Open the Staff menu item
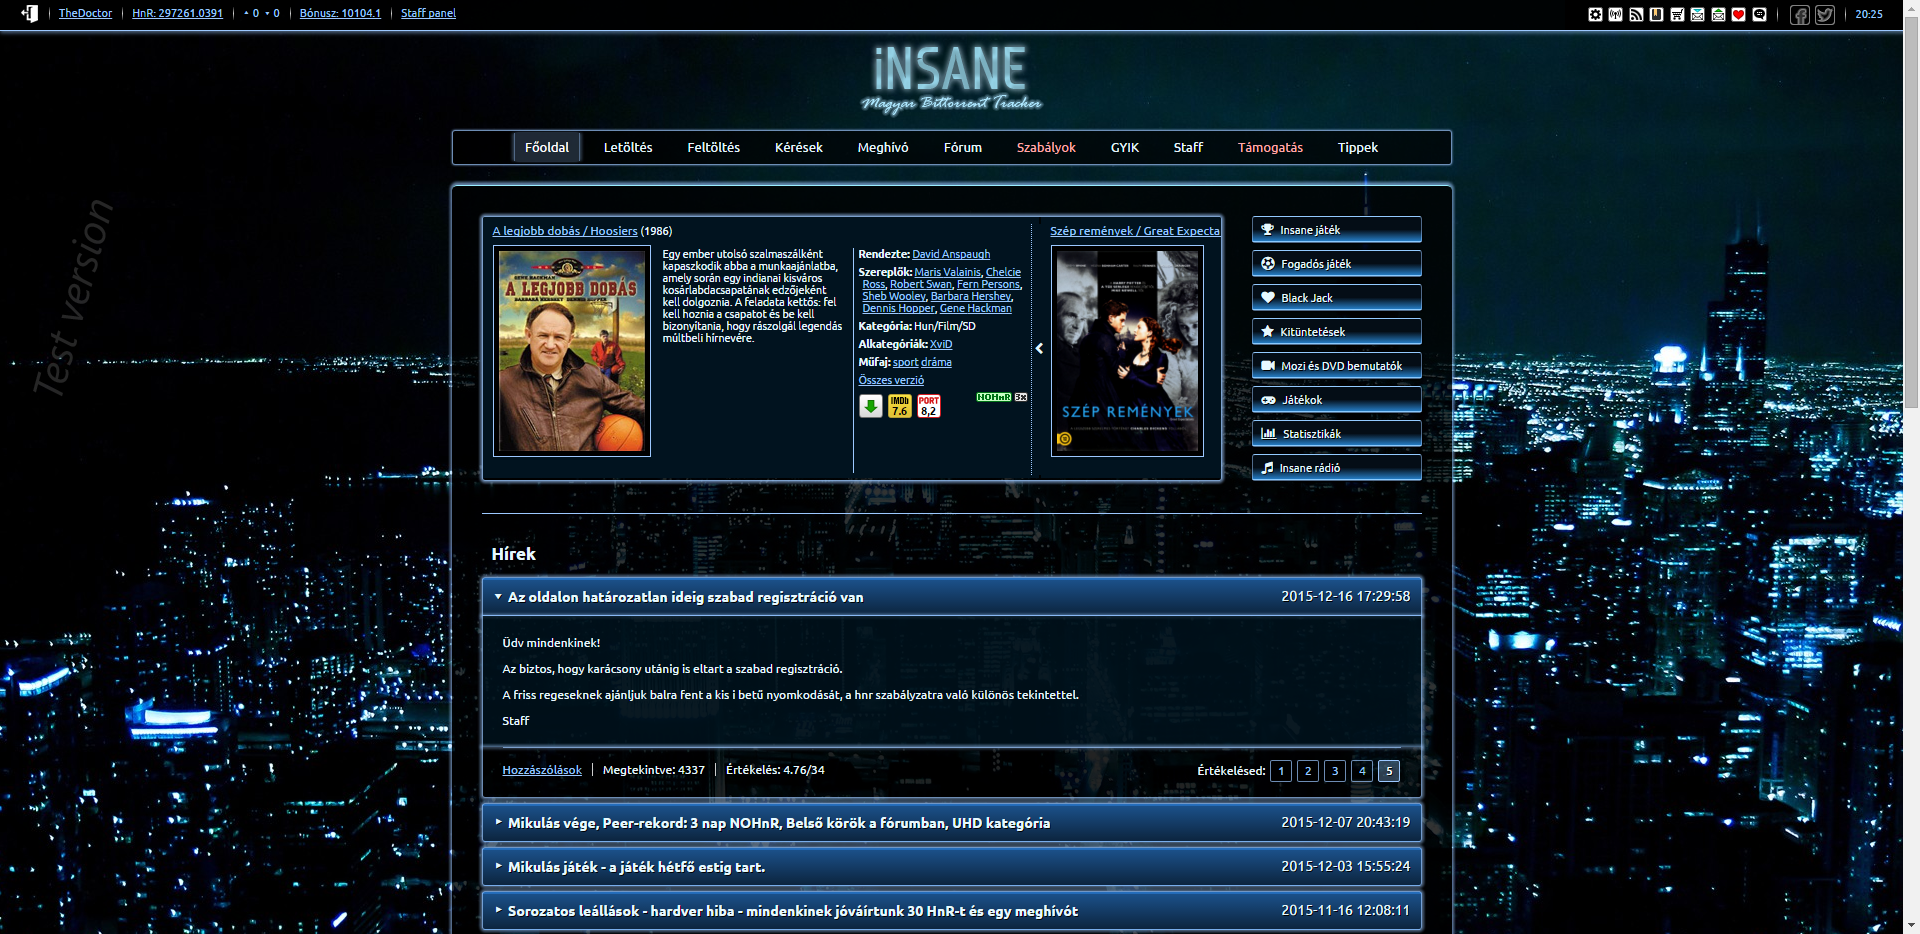This screenshot has width=1920, height=934. [x=1188, y=147]
